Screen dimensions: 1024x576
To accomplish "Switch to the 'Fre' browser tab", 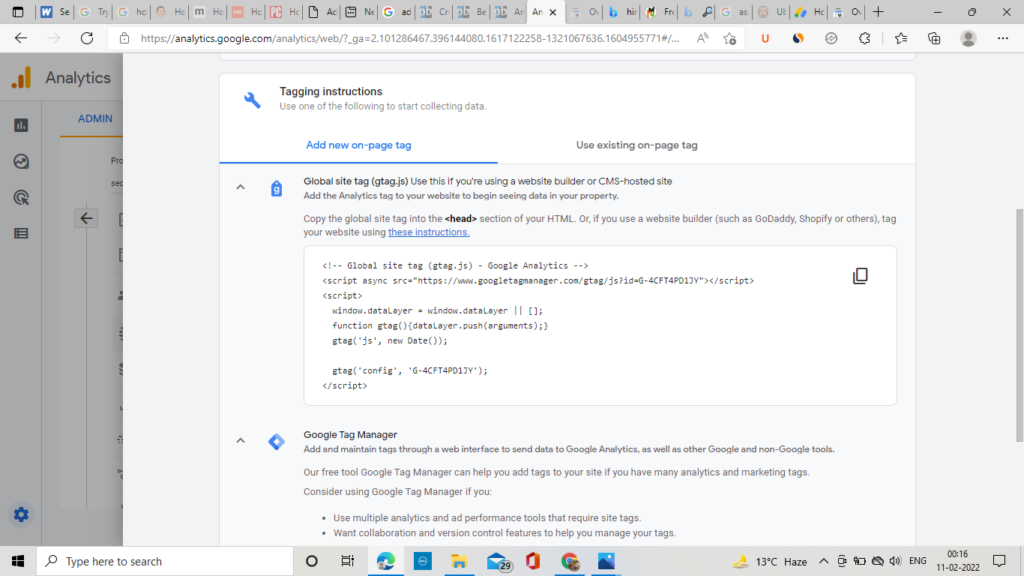I will click(x=660, y=12).
